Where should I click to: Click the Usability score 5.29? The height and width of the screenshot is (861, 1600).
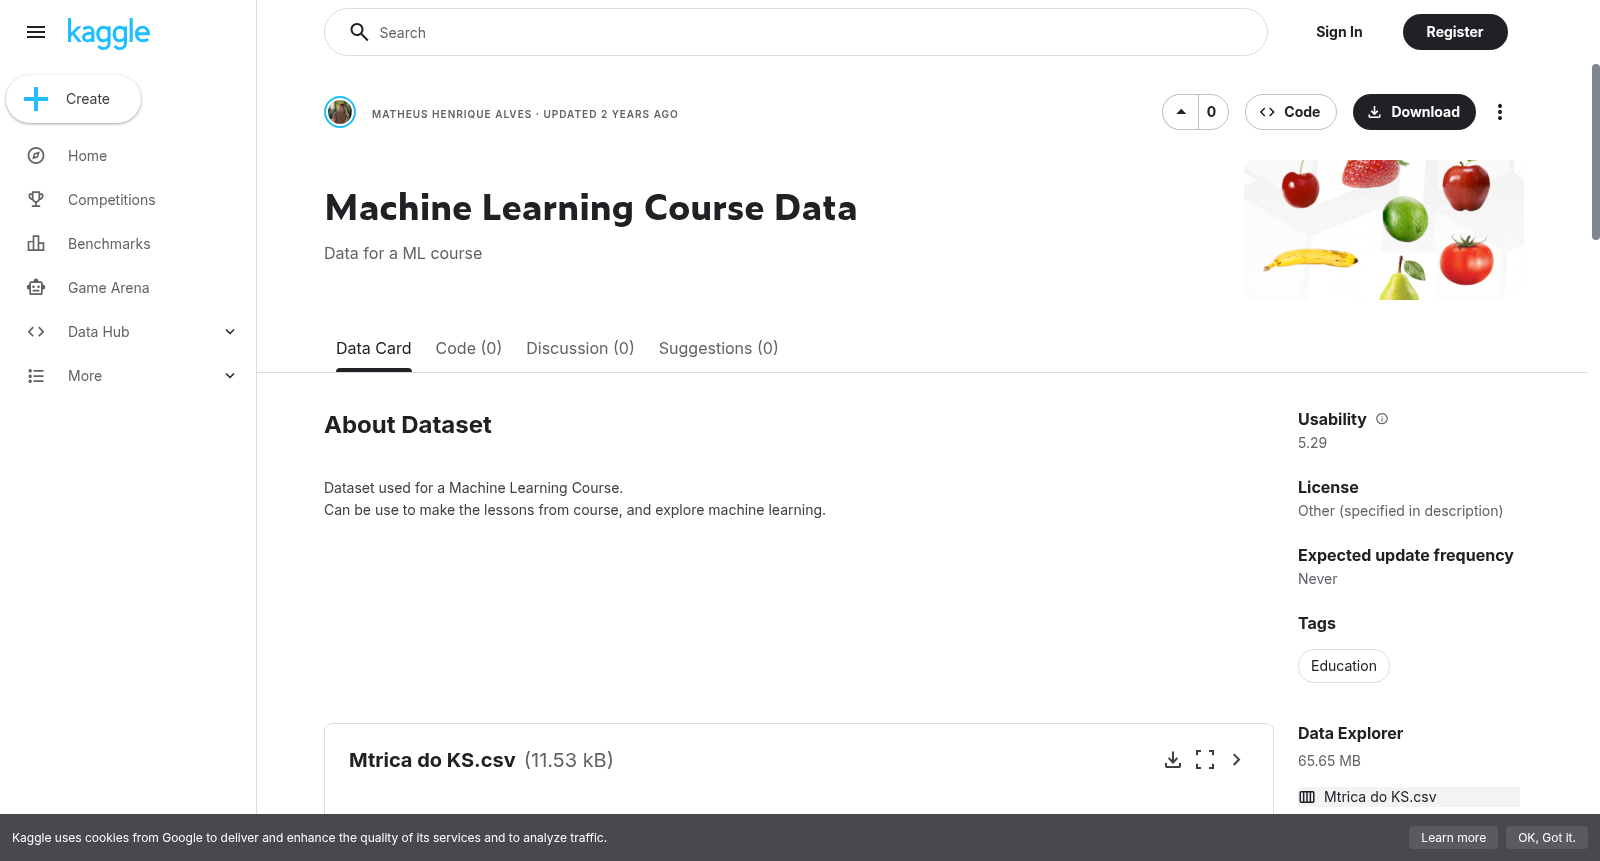pos(1313,443)
